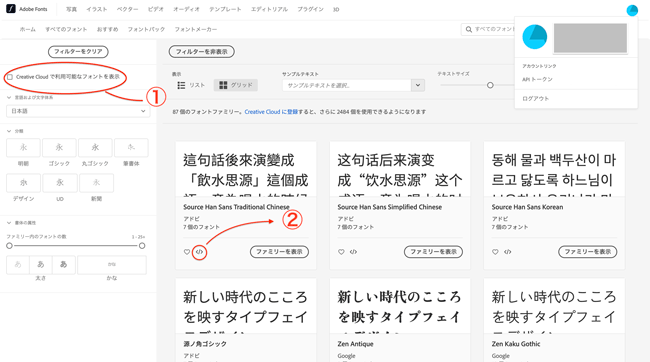The width and height of the screenshot is (650, 362).
Task: Open the イラスト menu item
Action: click(97, 9)
